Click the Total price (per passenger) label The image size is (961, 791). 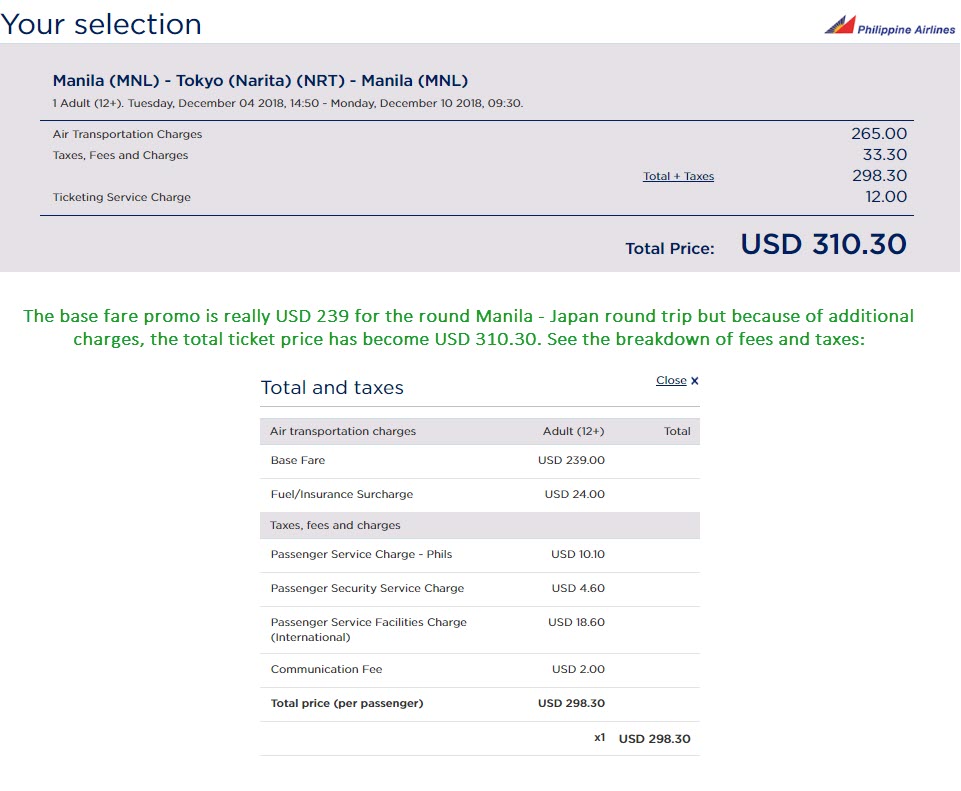(x=346, y=704)
